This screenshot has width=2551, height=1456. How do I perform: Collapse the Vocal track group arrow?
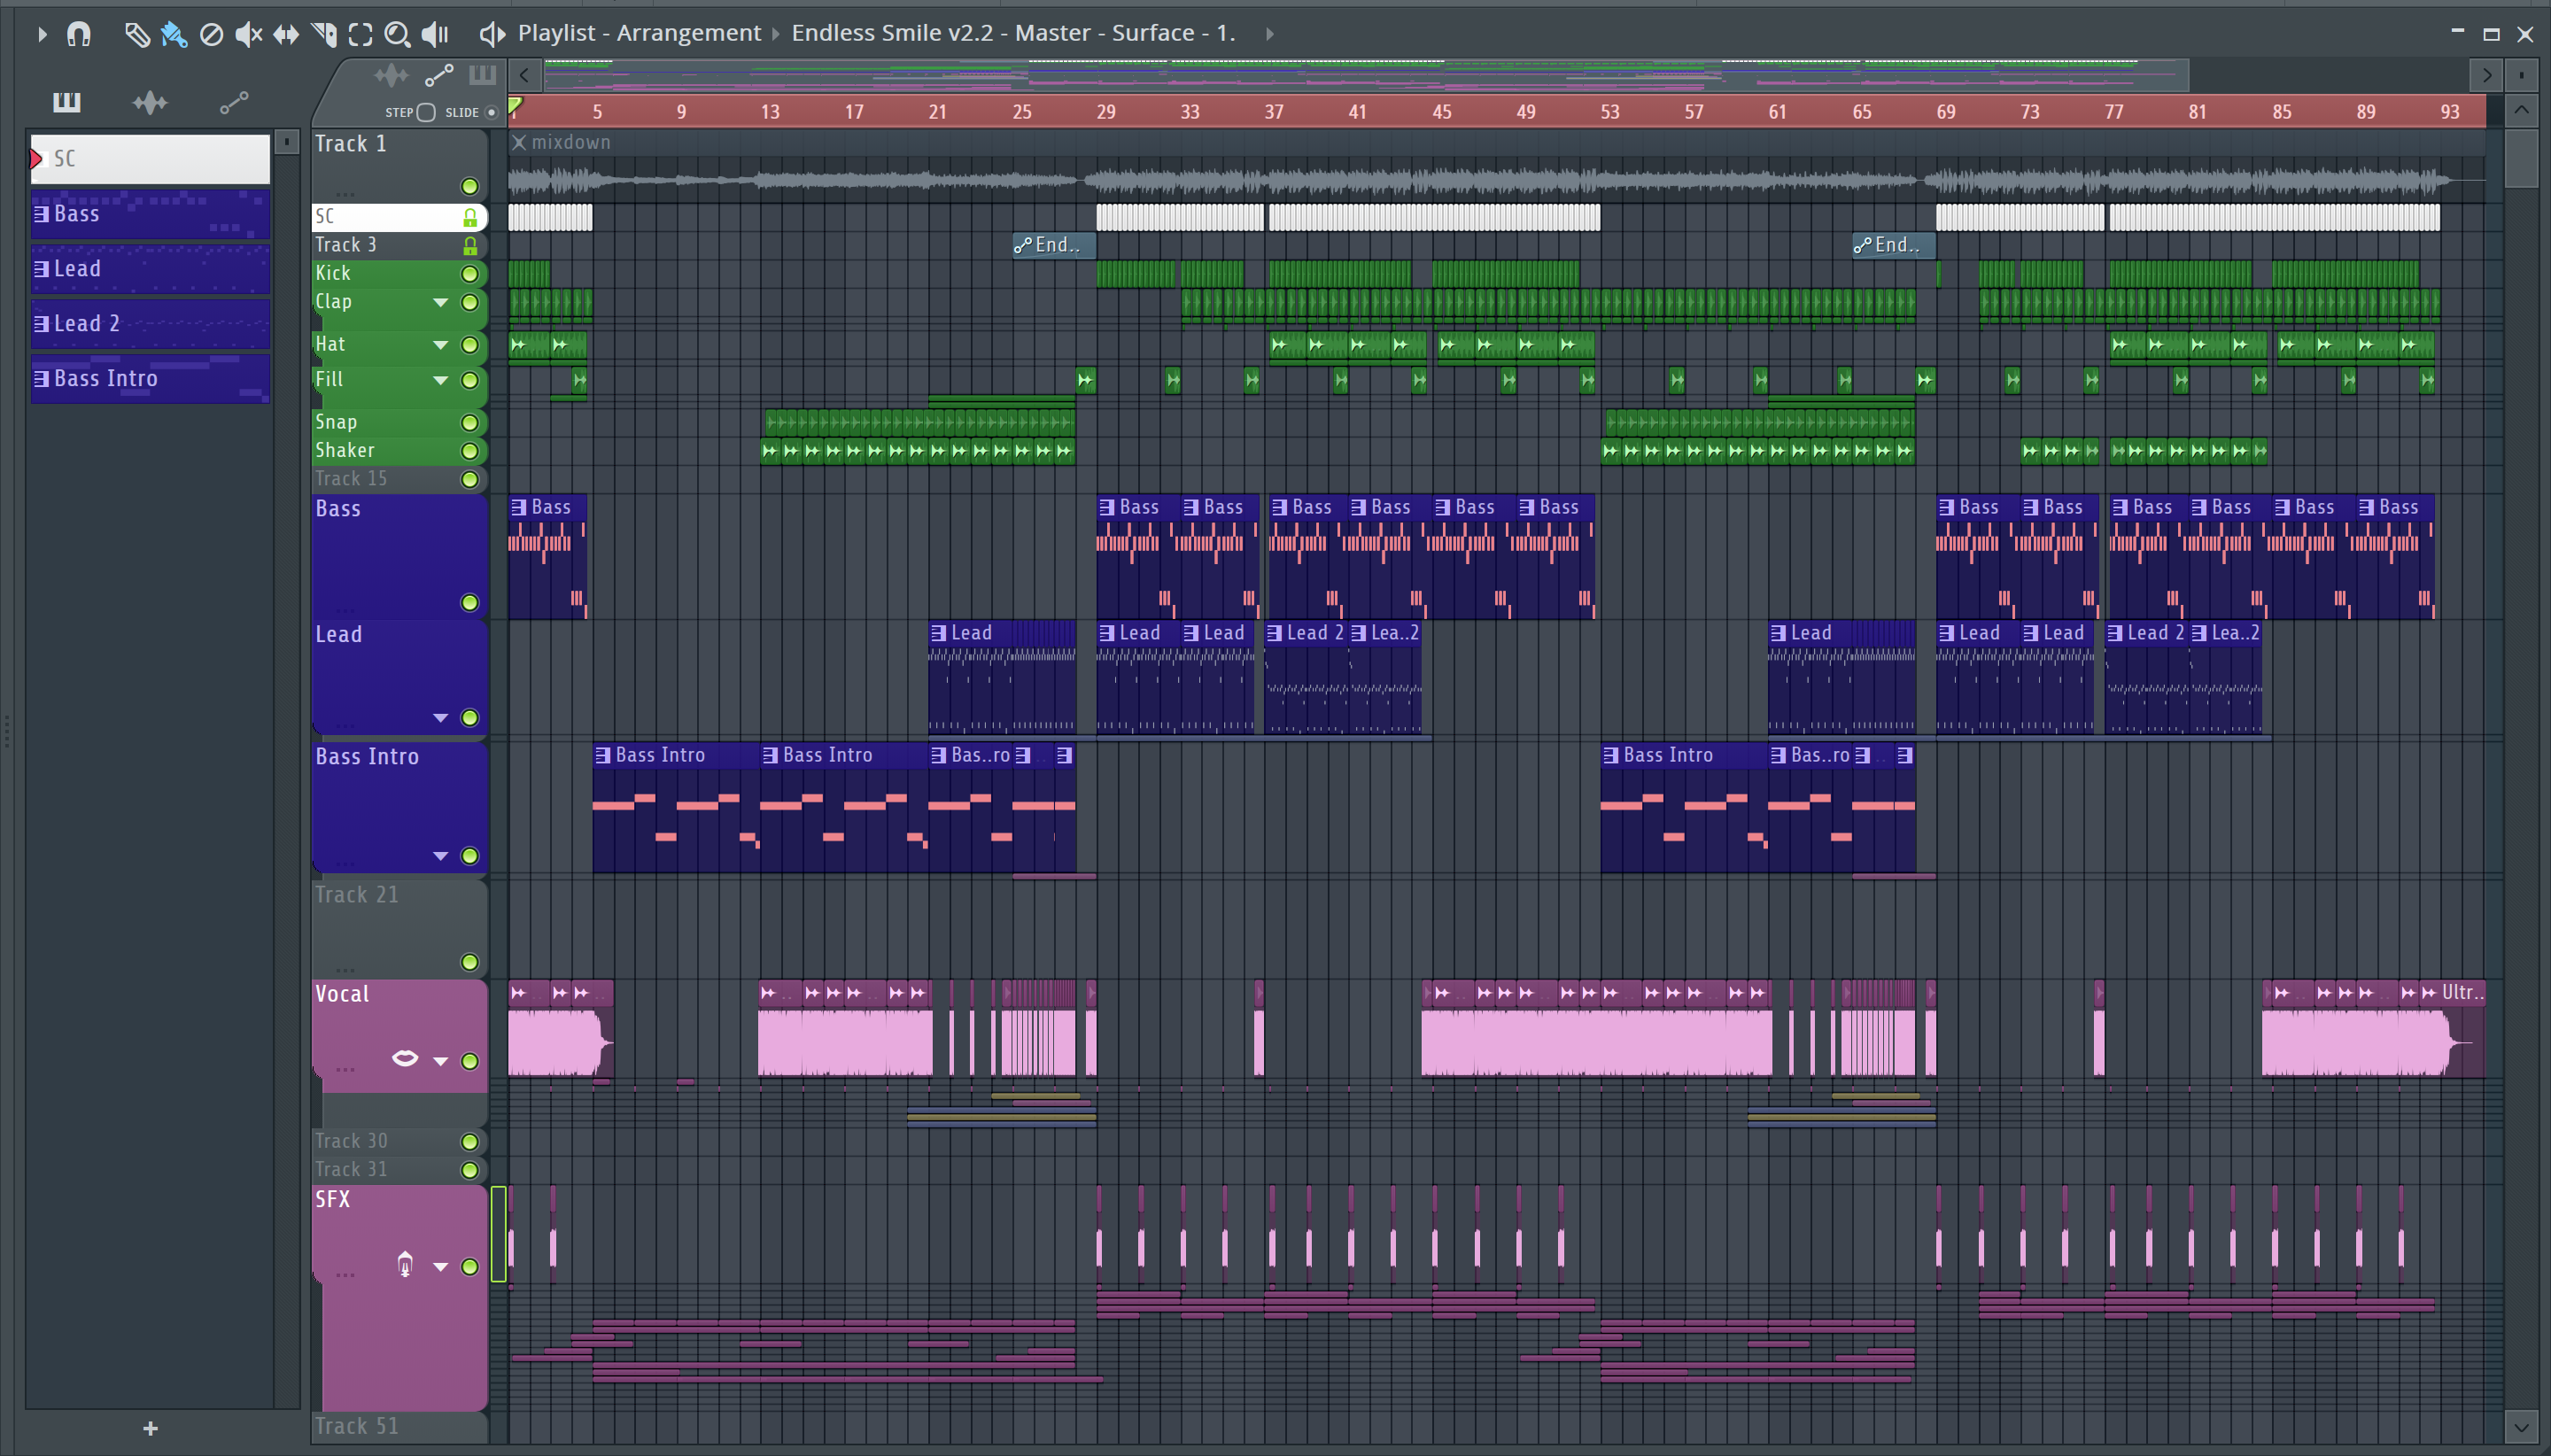pos(440,1061)
